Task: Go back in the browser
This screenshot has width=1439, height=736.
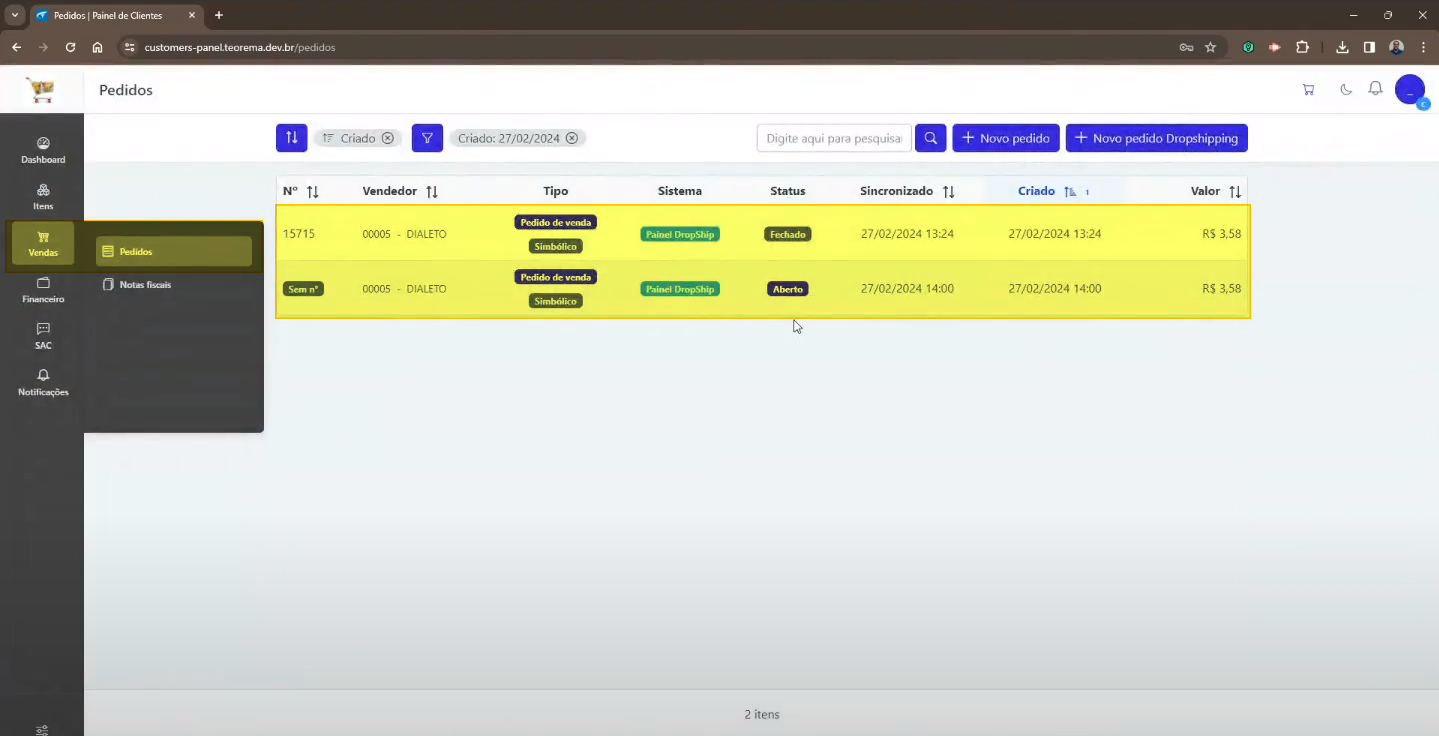Action: coord(16,47)
